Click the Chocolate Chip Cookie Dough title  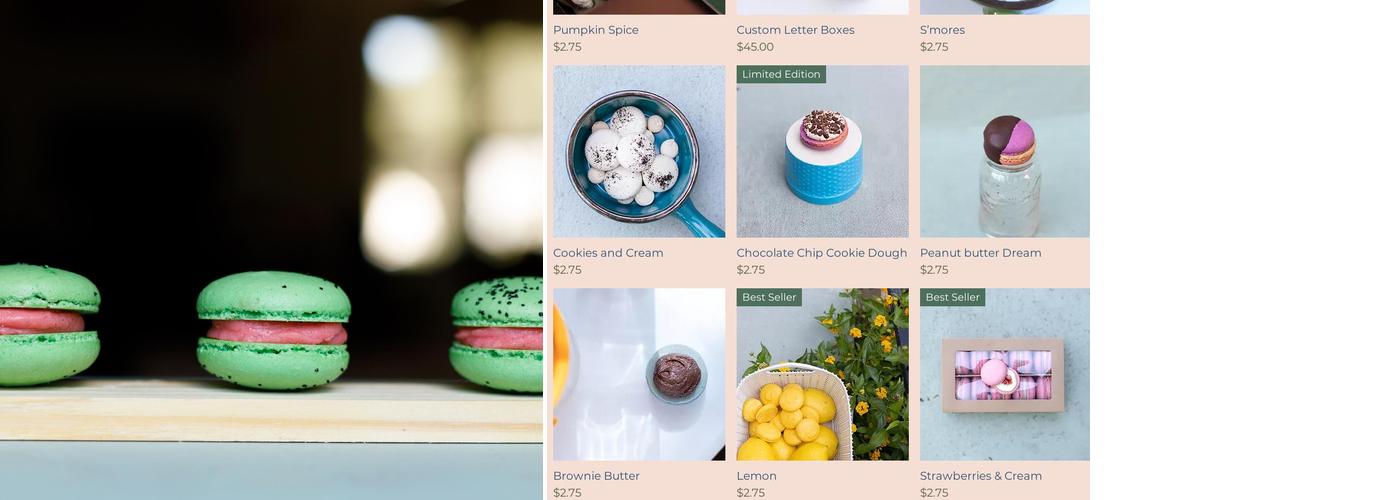[822, 253]
